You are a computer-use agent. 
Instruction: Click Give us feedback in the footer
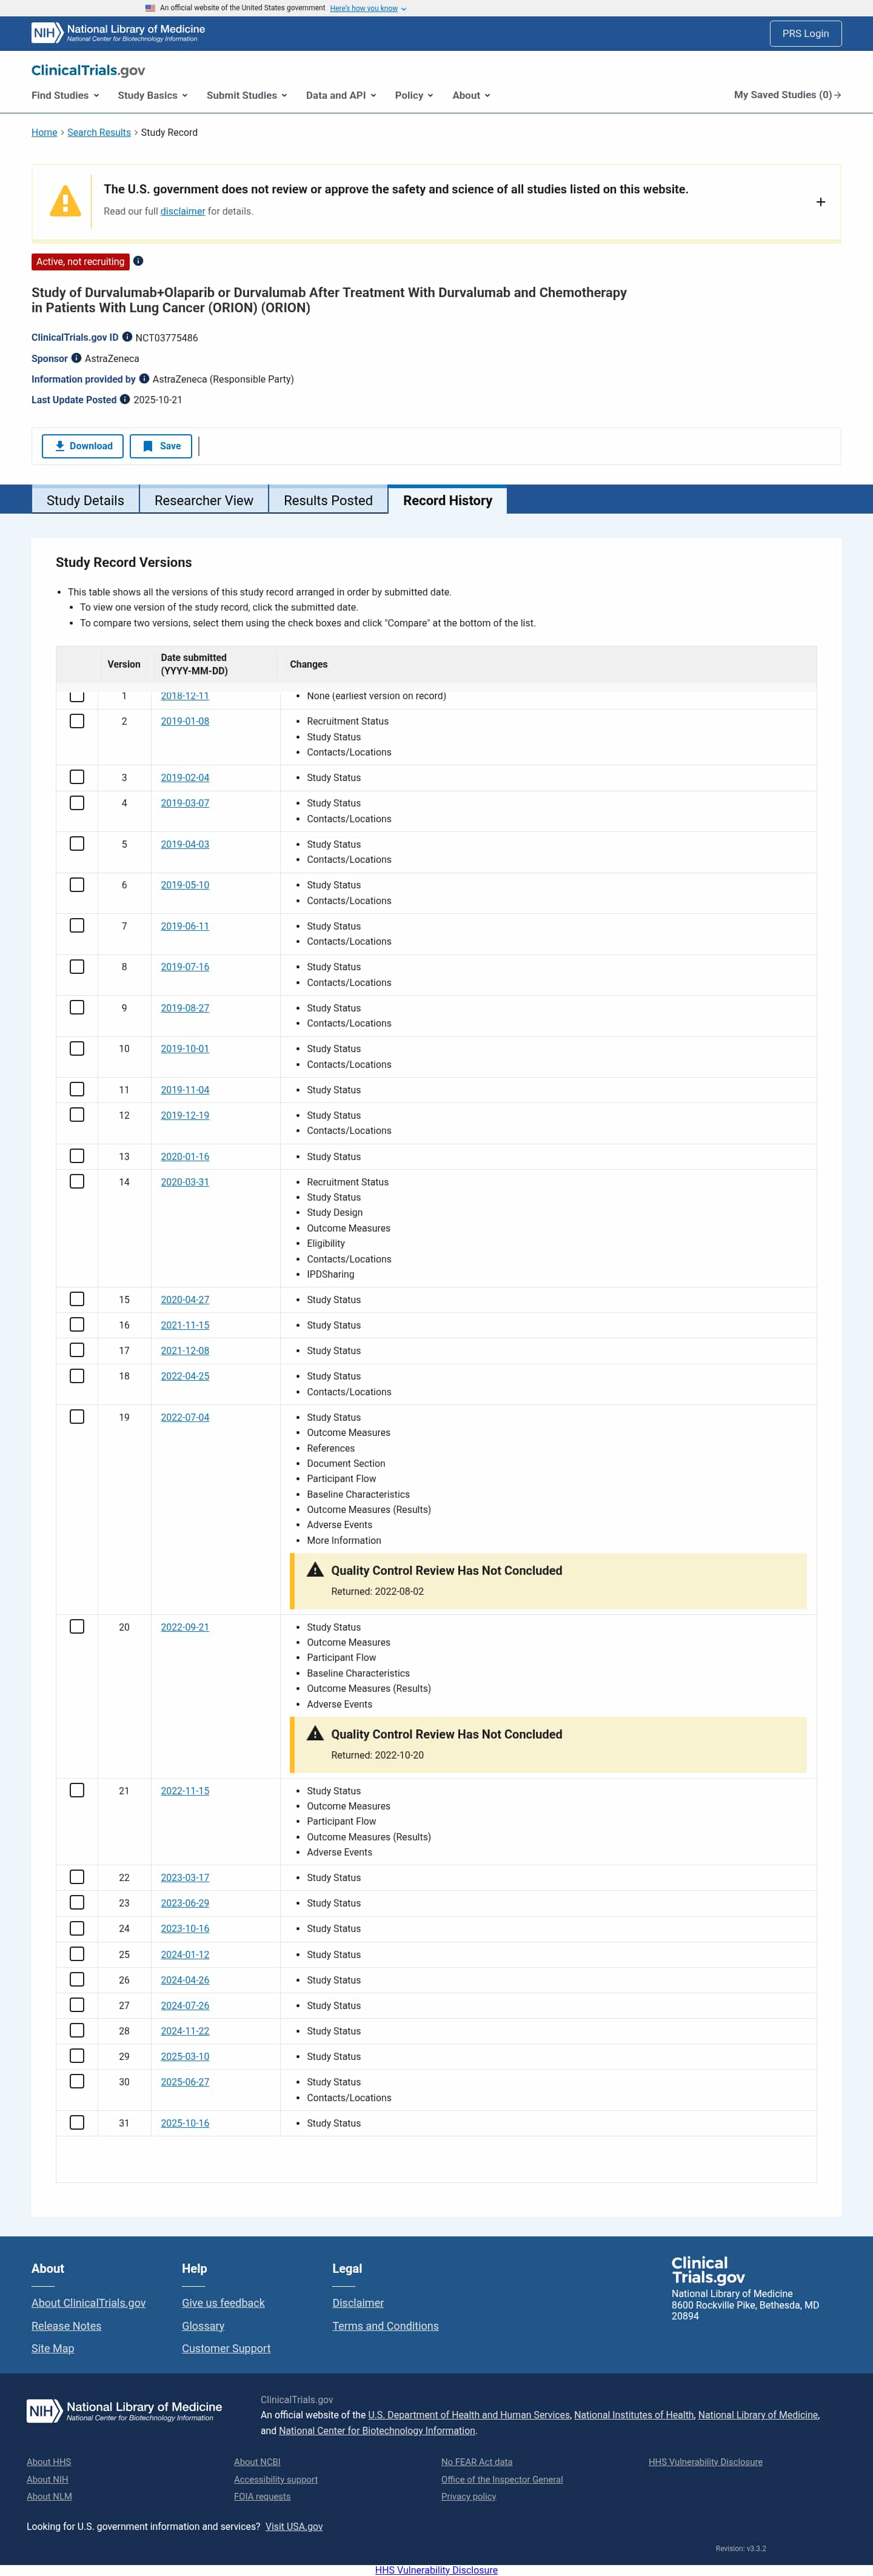click(223, 2303)
